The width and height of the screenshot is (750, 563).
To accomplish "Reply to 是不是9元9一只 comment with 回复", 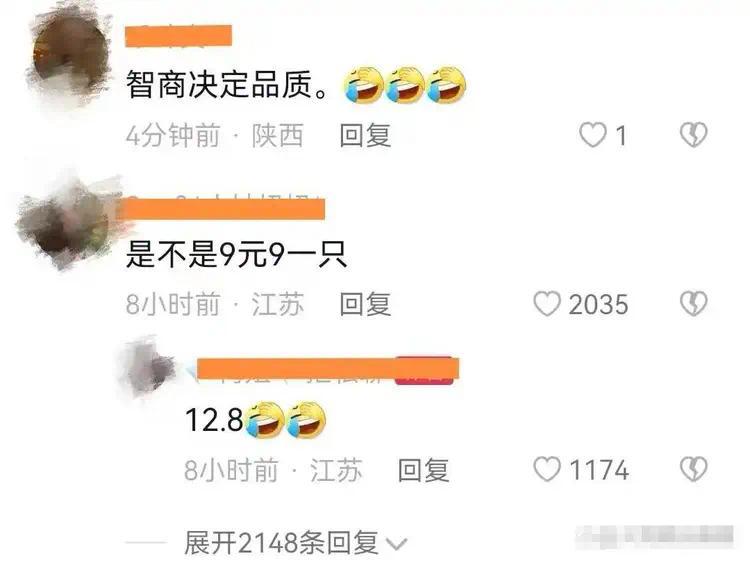I will [365, 304].
